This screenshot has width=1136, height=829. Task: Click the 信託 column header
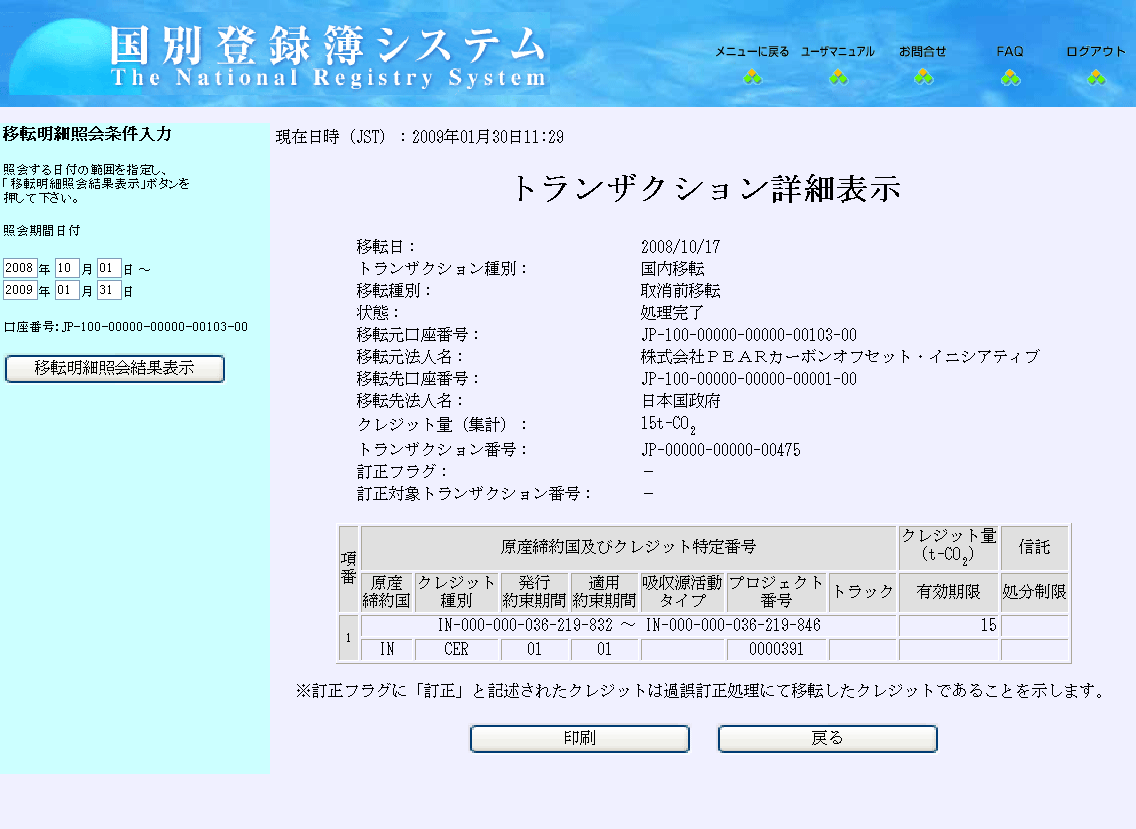coord(1035,547)
